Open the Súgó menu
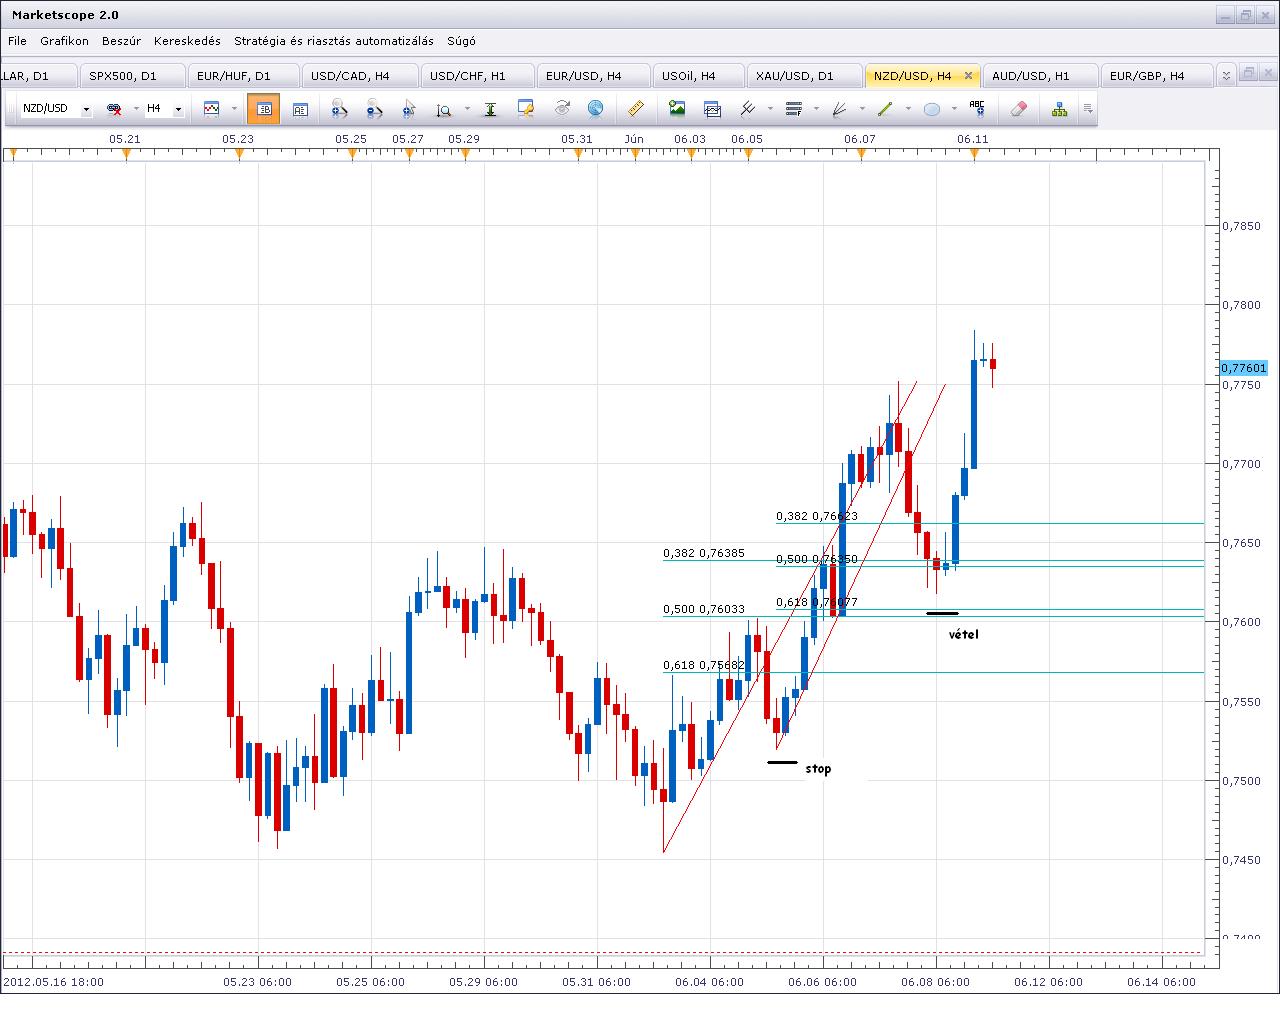Image resolution: width=1280 pixels, height=1024 pixels. pyautogui.click(x=461, y=41)
